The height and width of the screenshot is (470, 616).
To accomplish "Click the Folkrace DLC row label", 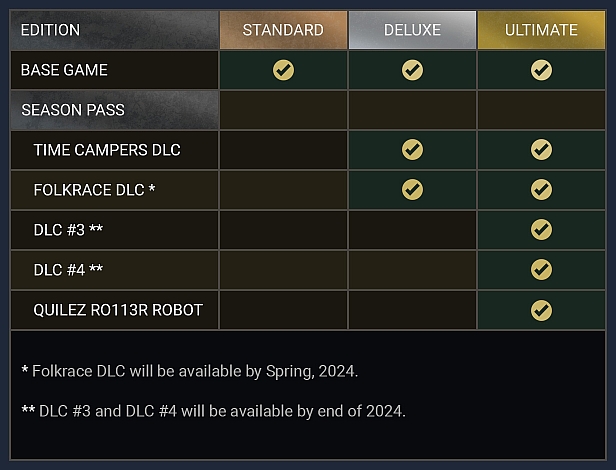I will [94, 190].
